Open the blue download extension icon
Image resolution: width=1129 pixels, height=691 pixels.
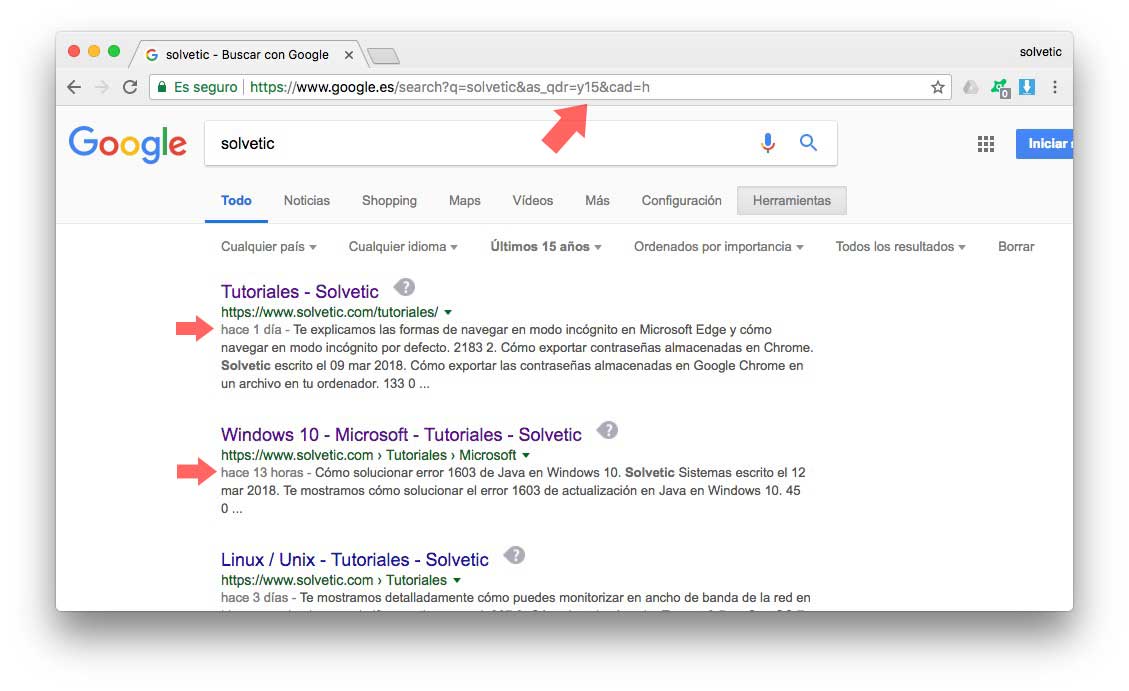[x=1027, y=87]
